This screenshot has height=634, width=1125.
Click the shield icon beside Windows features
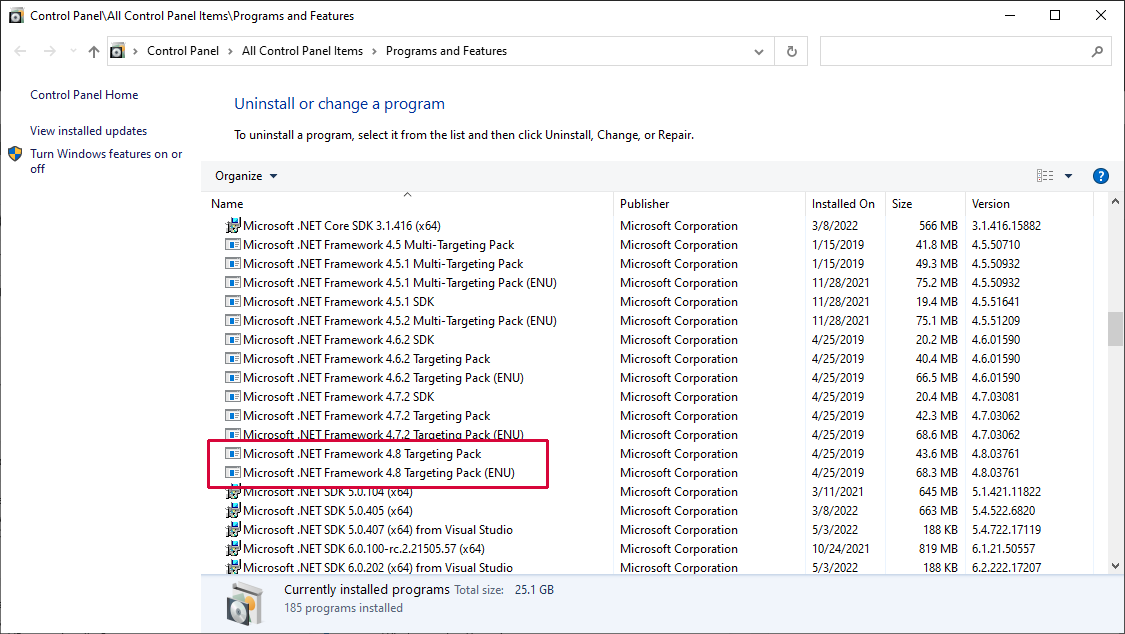point(15,153)
